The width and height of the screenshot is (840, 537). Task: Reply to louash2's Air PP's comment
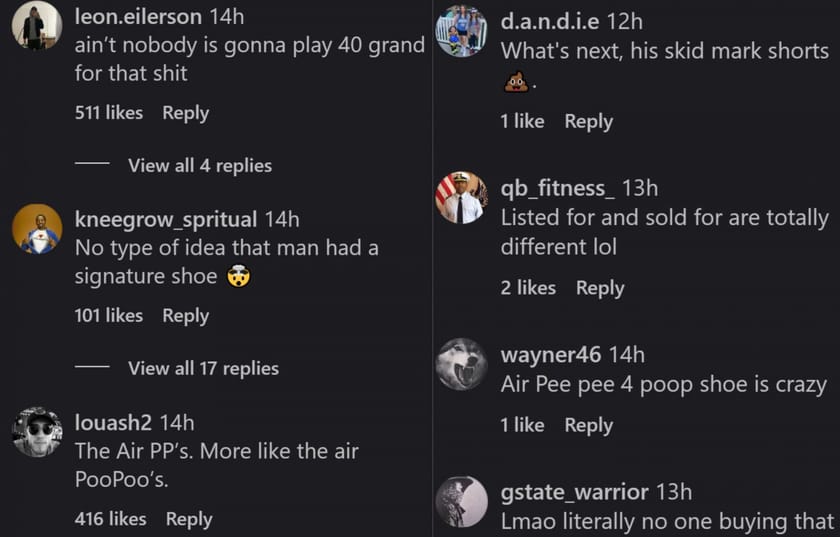(189, 519)
